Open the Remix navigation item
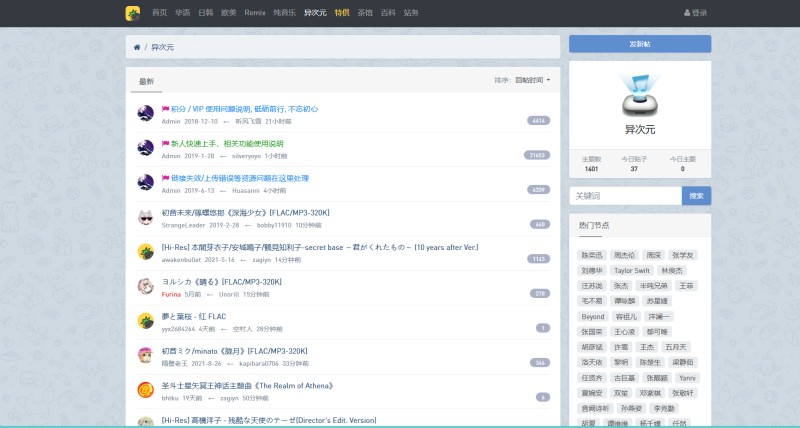Viewport: 800px width, 428px height. [255, 13]
